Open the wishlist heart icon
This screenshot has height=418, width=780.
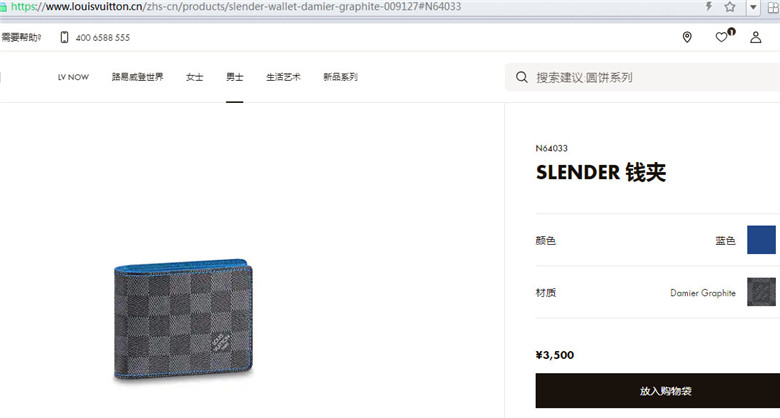(721, 37)
